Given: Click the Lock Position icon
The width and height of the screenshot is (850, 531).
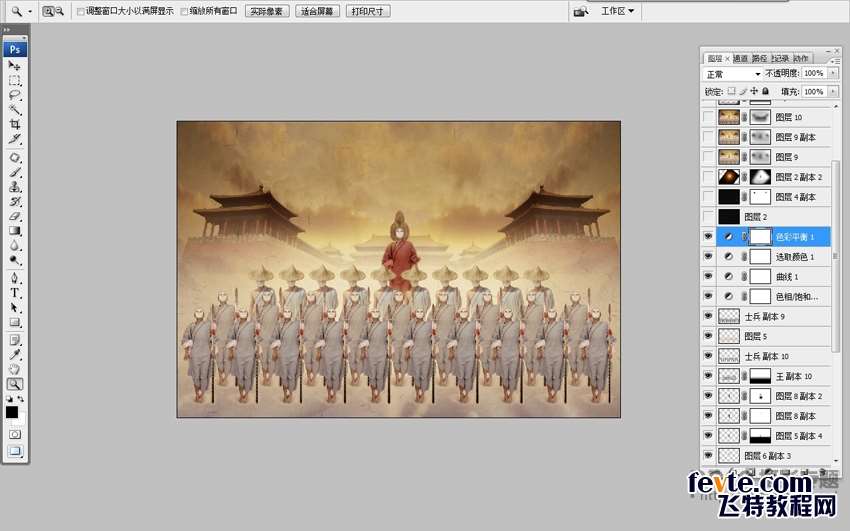Looking at the screenshot, I should coord(754,91).
